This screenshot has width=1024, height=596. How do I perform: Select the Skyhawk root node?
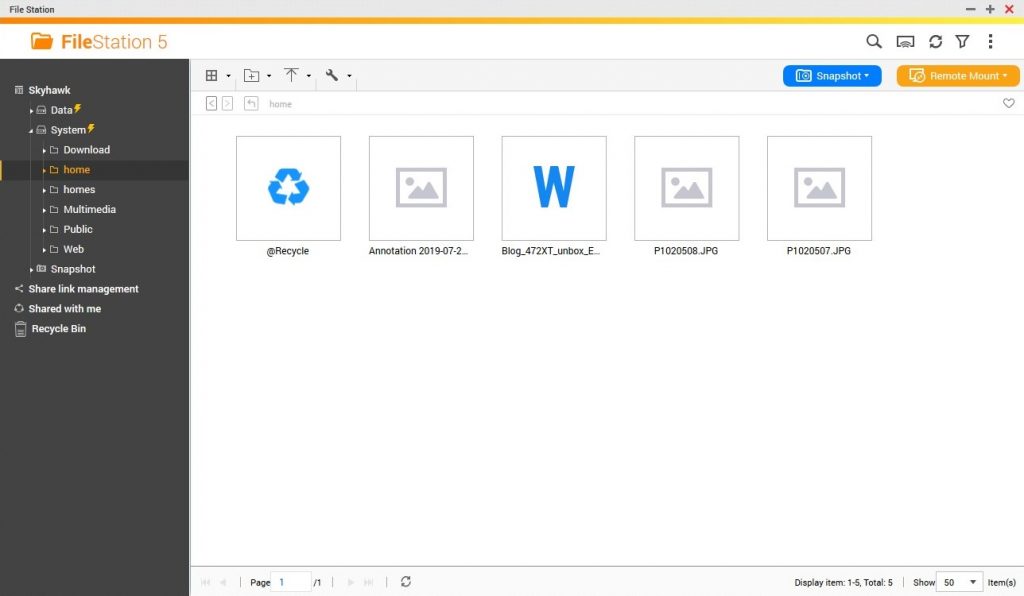click(49, 90)
